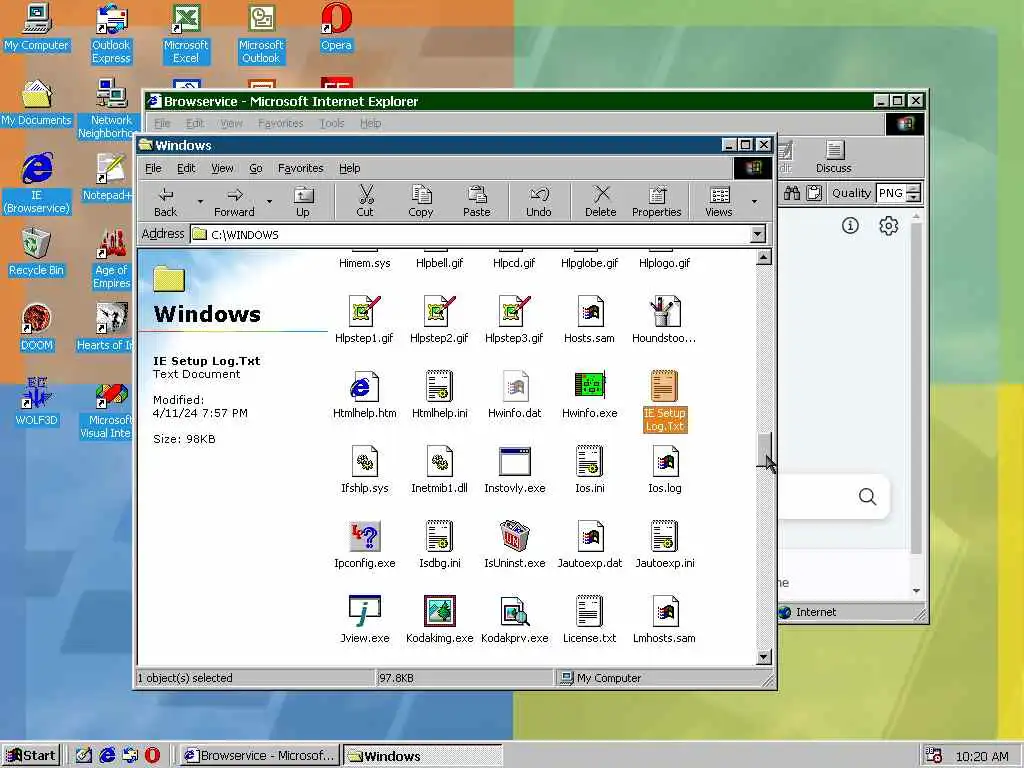Viewport: 1024px width, 768px height.
Task: Select the Hlpstep1.gif file
Action: coord(364,320)
